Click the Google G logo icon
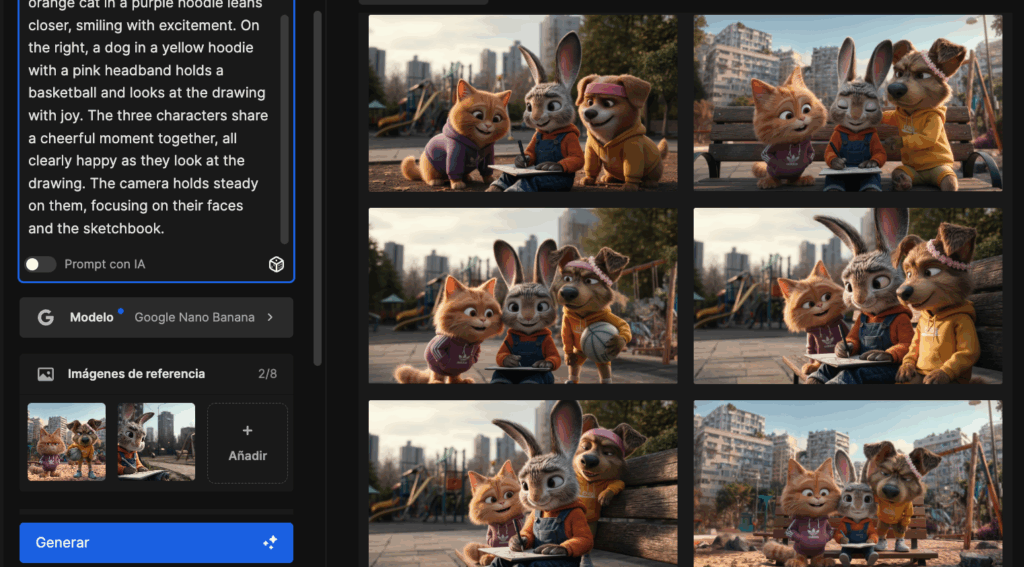 [45, 317]
